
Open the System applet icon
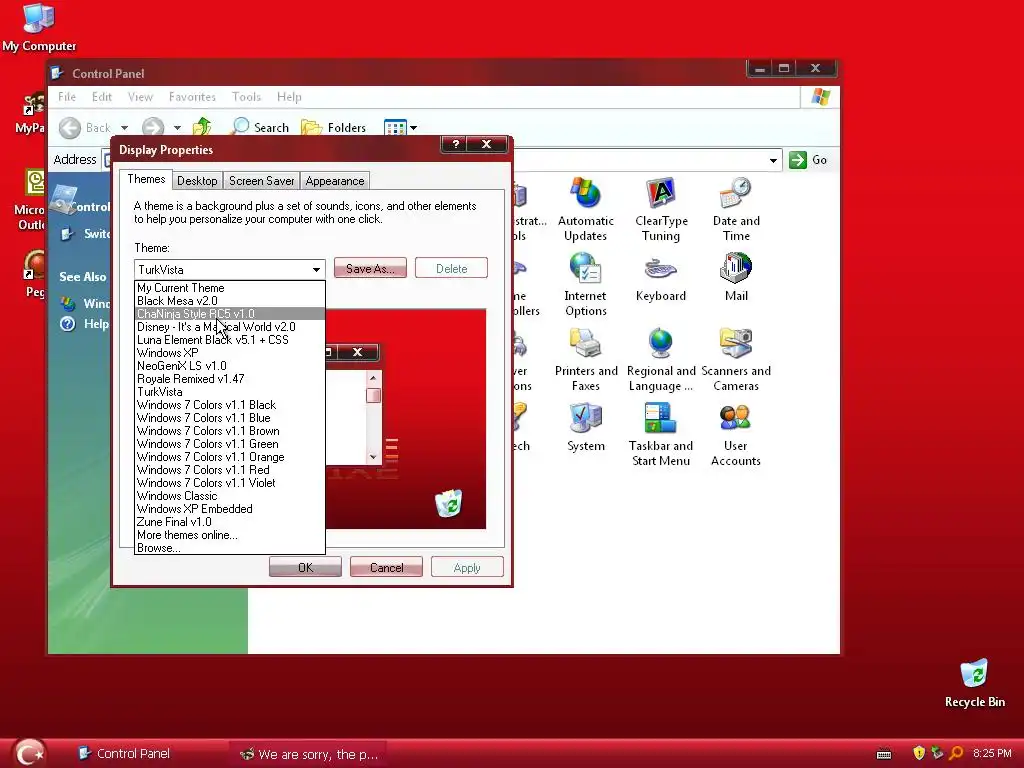click(x=586, y=428)
